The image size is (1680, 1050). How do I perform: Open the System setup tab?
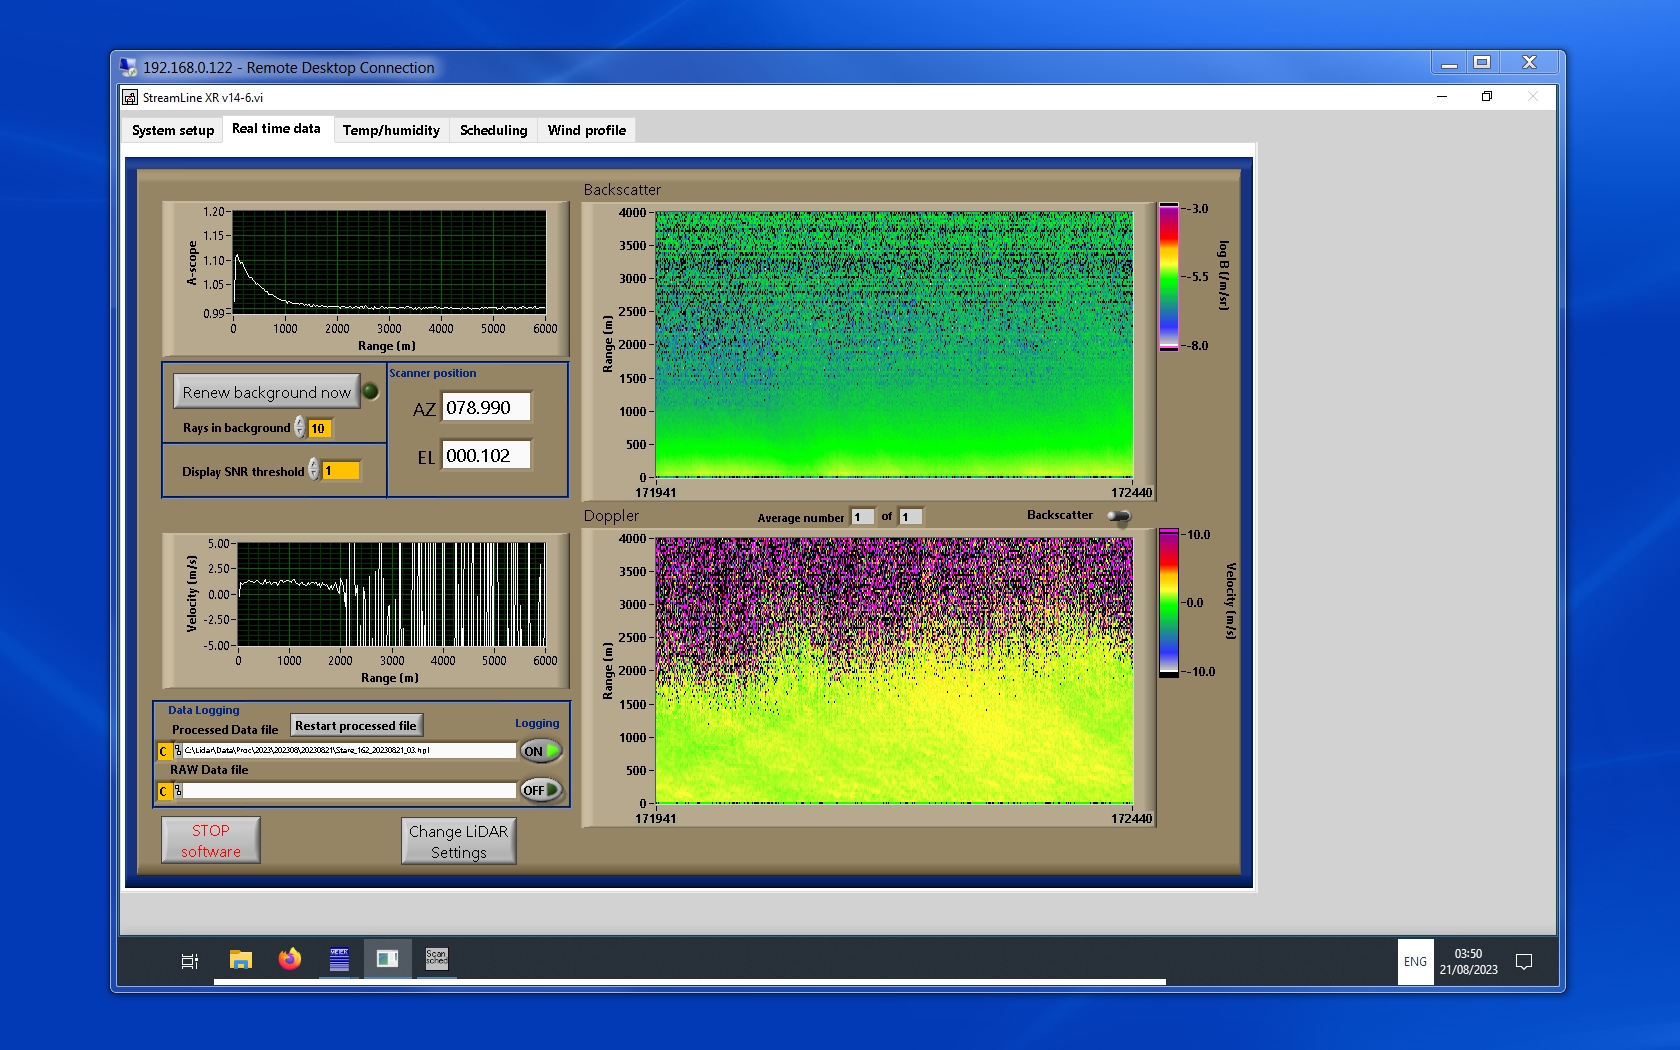pyautogui.click(x=173, y=130)
